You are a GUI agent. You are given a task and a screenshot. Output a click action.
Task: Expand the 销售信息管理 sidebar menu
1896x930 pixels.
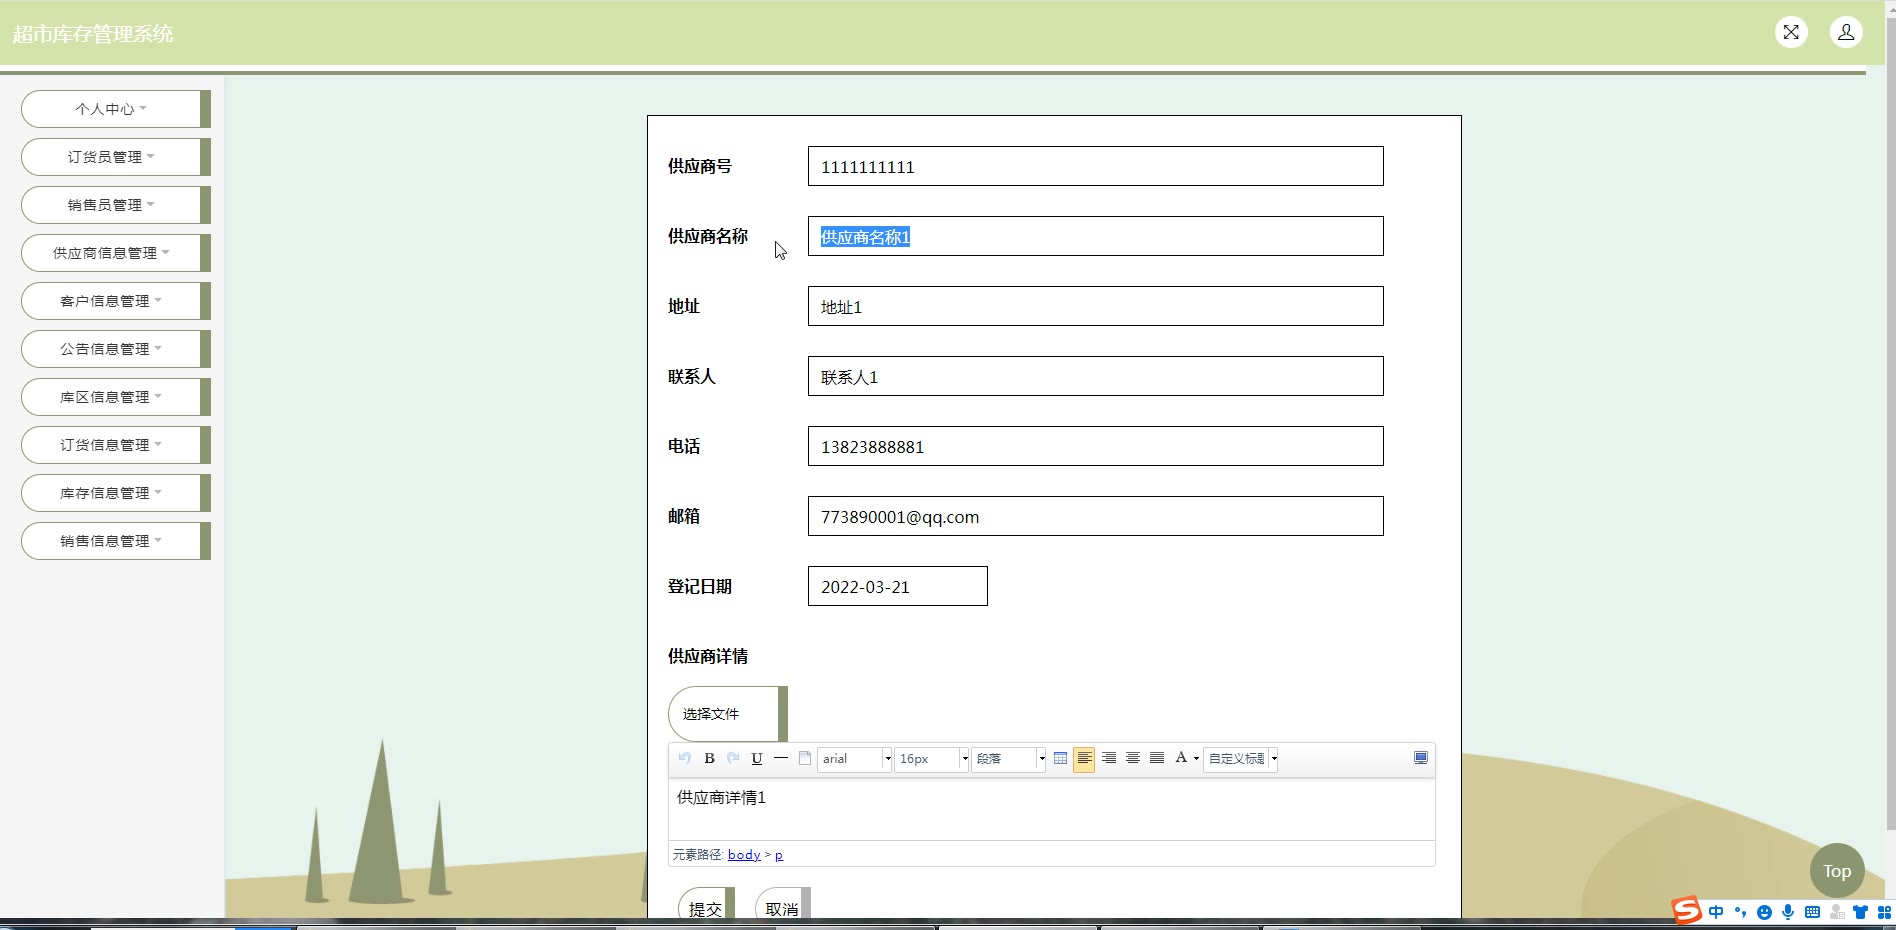(115, 541)
